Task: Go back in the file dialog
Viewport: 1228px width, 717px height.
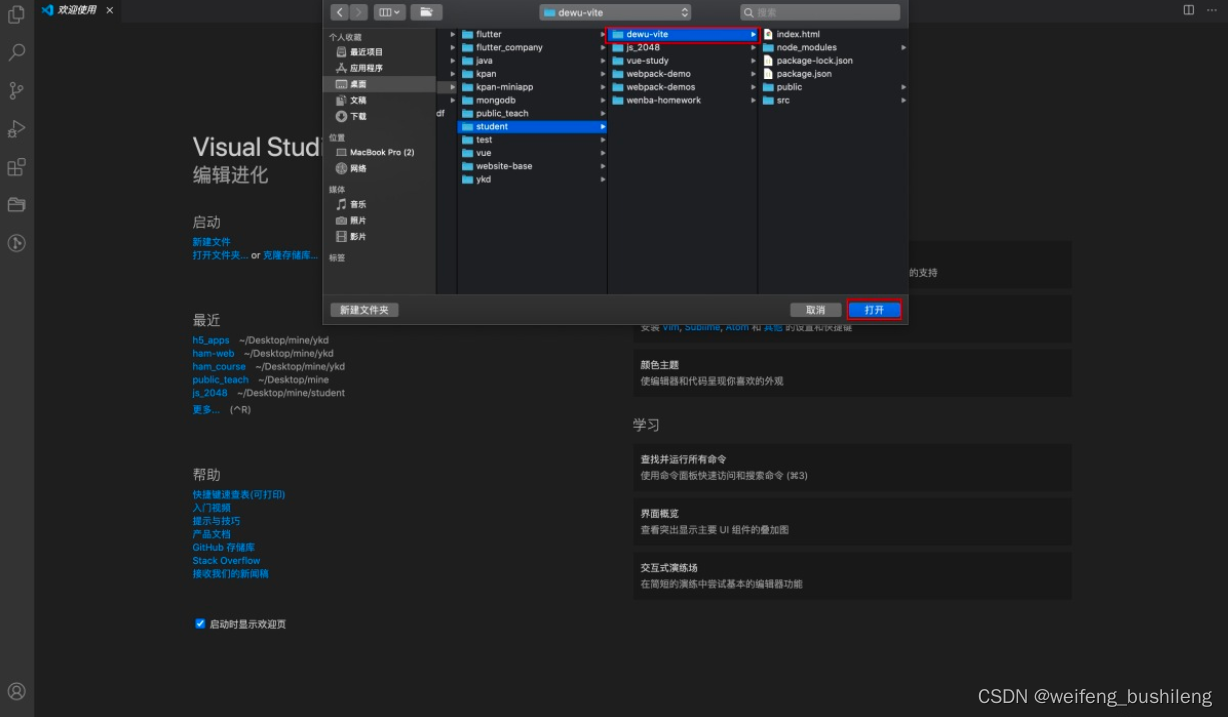Action: tap(340, 12)
